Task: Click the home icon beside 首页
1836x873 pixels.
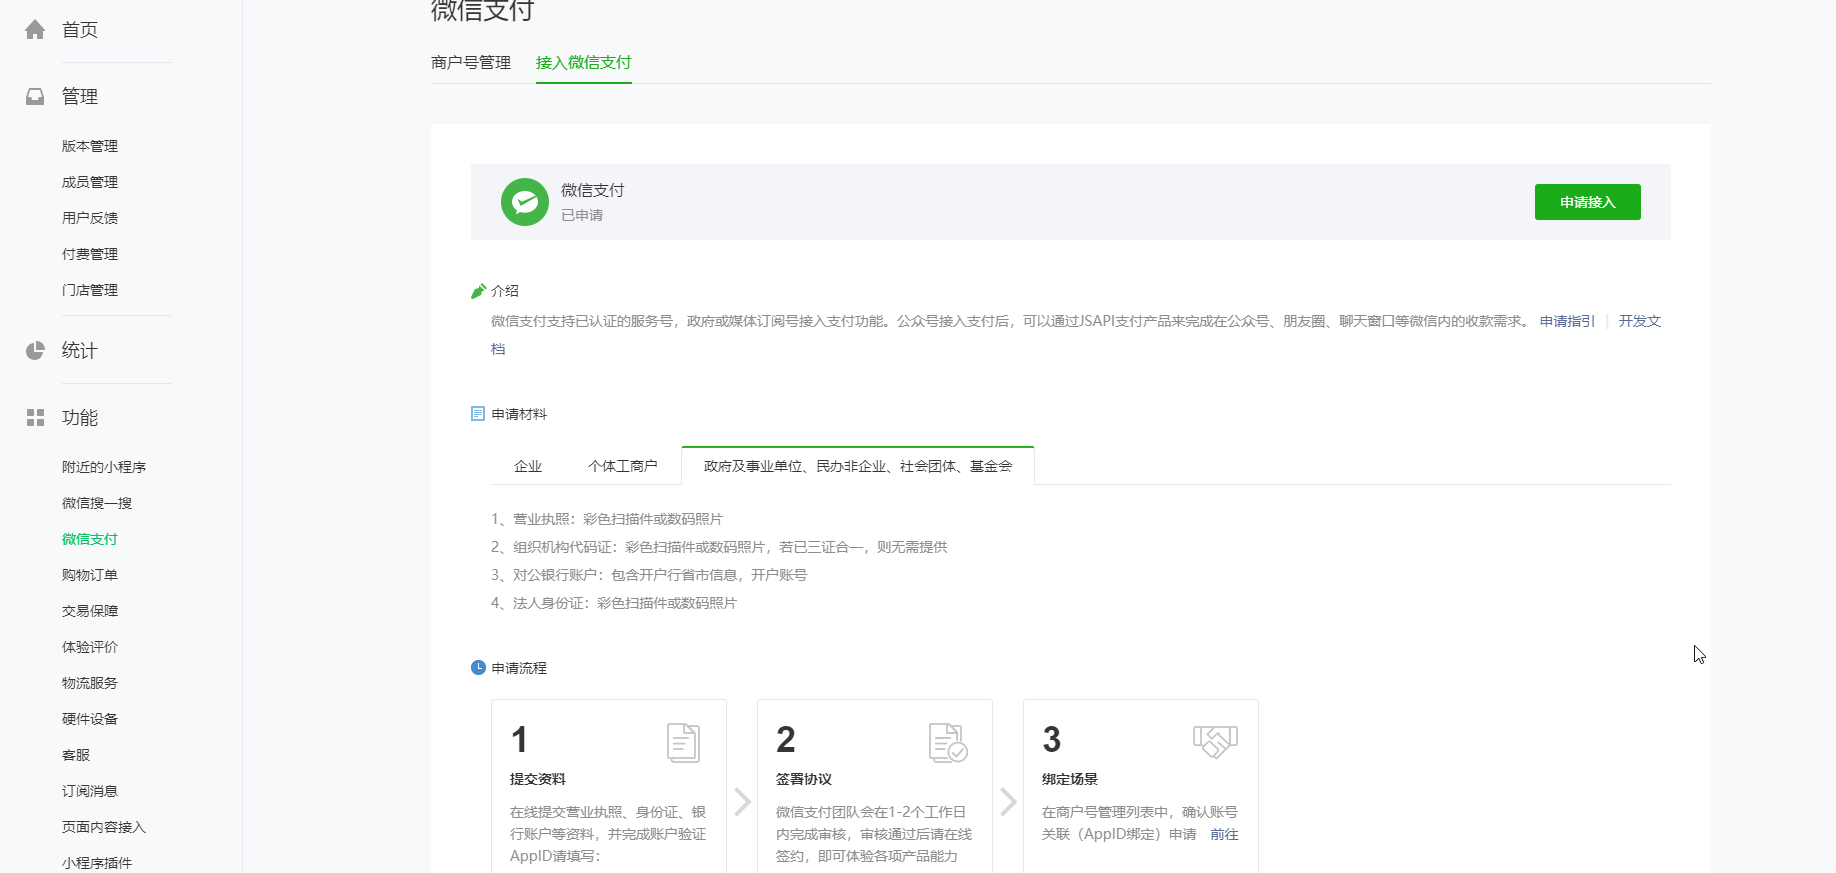Action: point(35,30)
